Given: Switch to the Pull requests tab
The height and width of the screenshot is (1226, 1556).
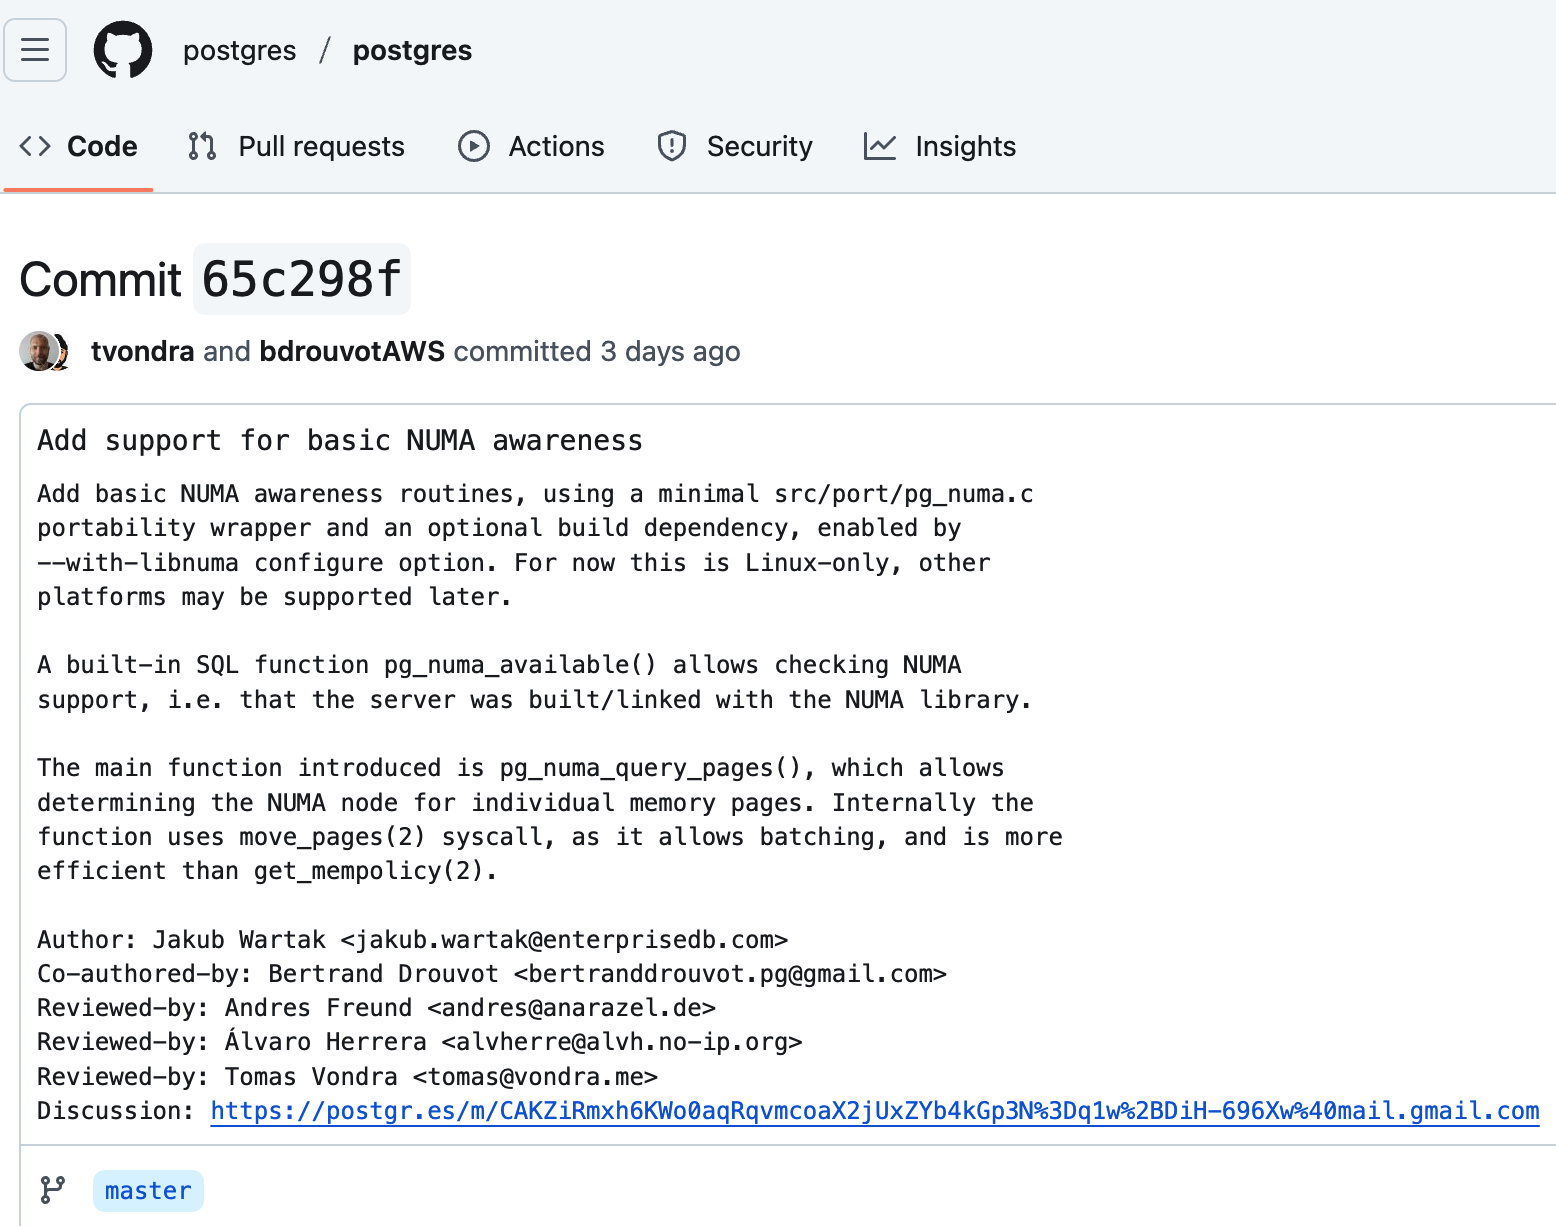Looking at the screenshot, I should (x=320, y=146).
